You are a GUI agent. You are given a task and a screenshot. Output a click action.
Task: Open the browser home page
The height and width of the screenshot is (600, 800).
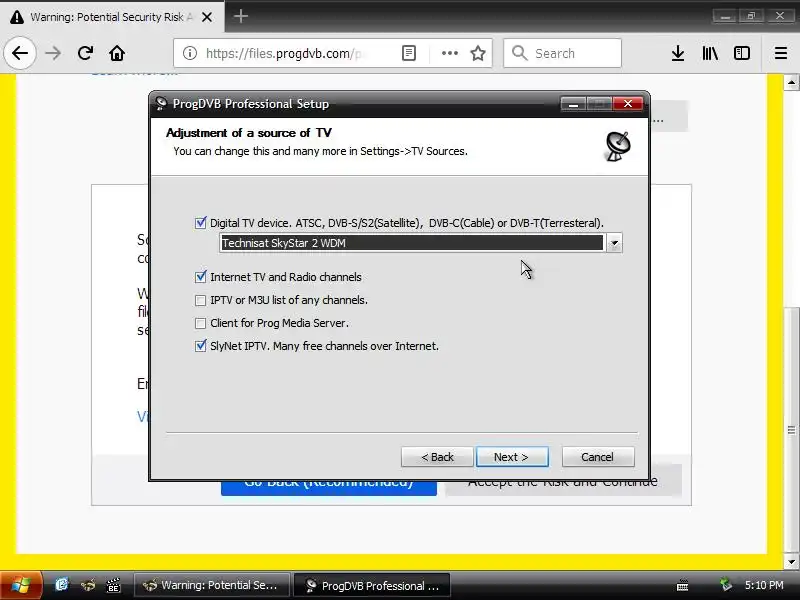click(x=117, y=53)
